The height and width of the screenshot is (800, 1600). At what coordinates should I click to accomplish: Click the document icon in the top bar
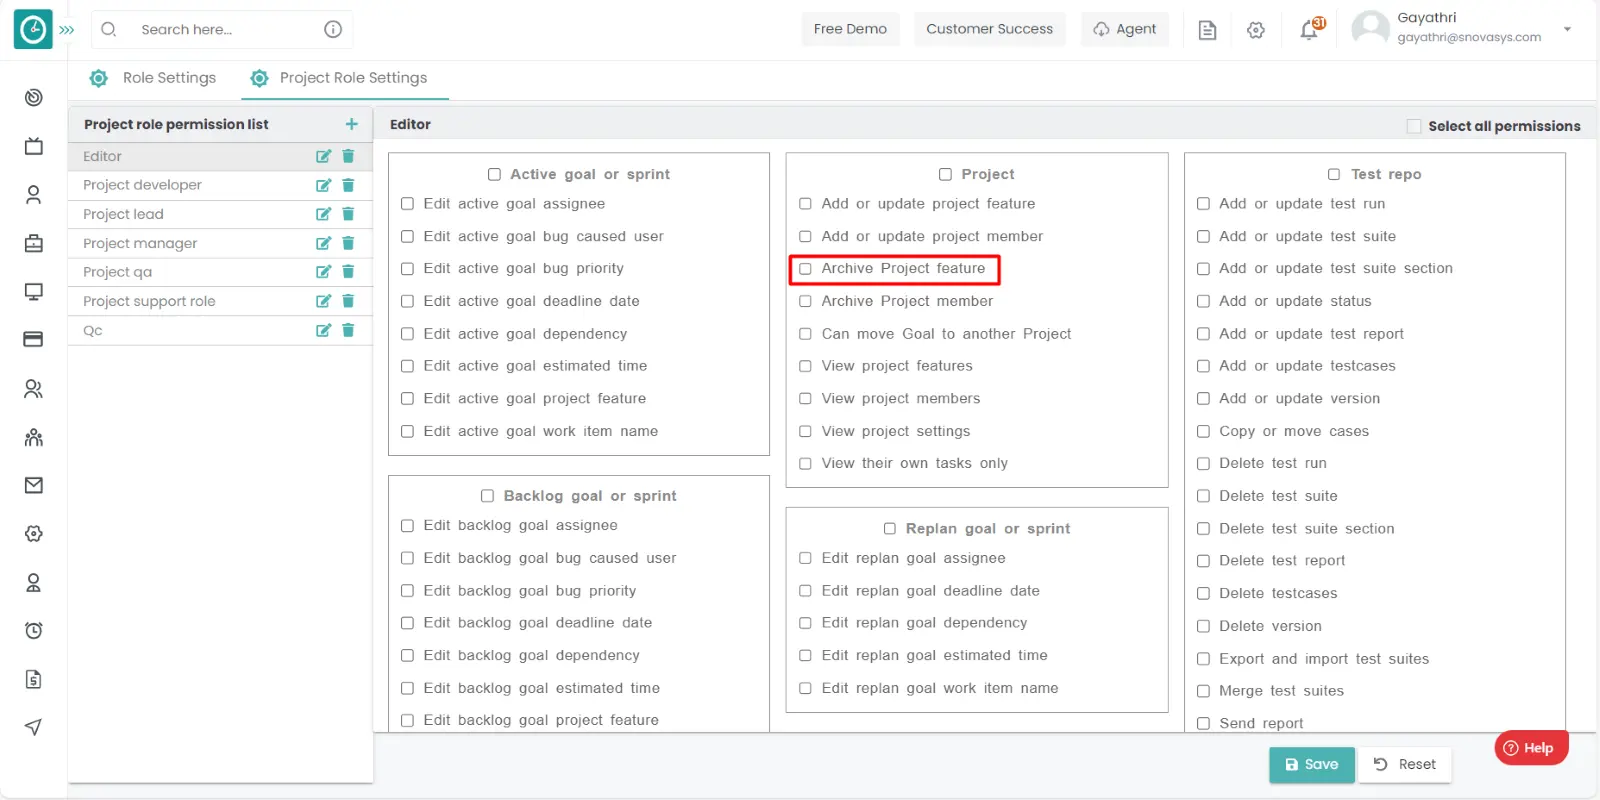(x=1207, y=30)
